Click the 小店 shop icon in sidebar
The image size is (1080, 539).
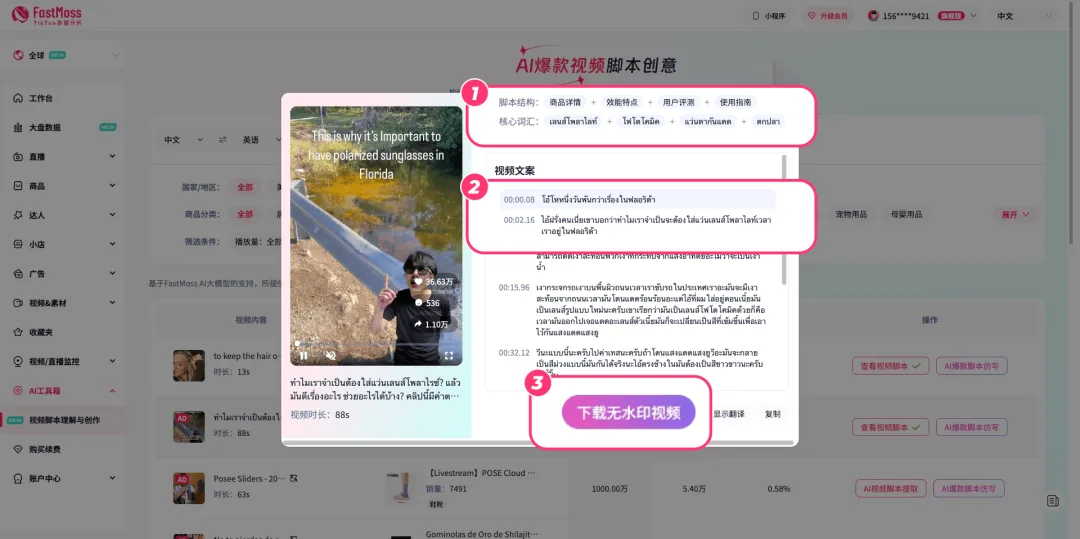[19, 244]
